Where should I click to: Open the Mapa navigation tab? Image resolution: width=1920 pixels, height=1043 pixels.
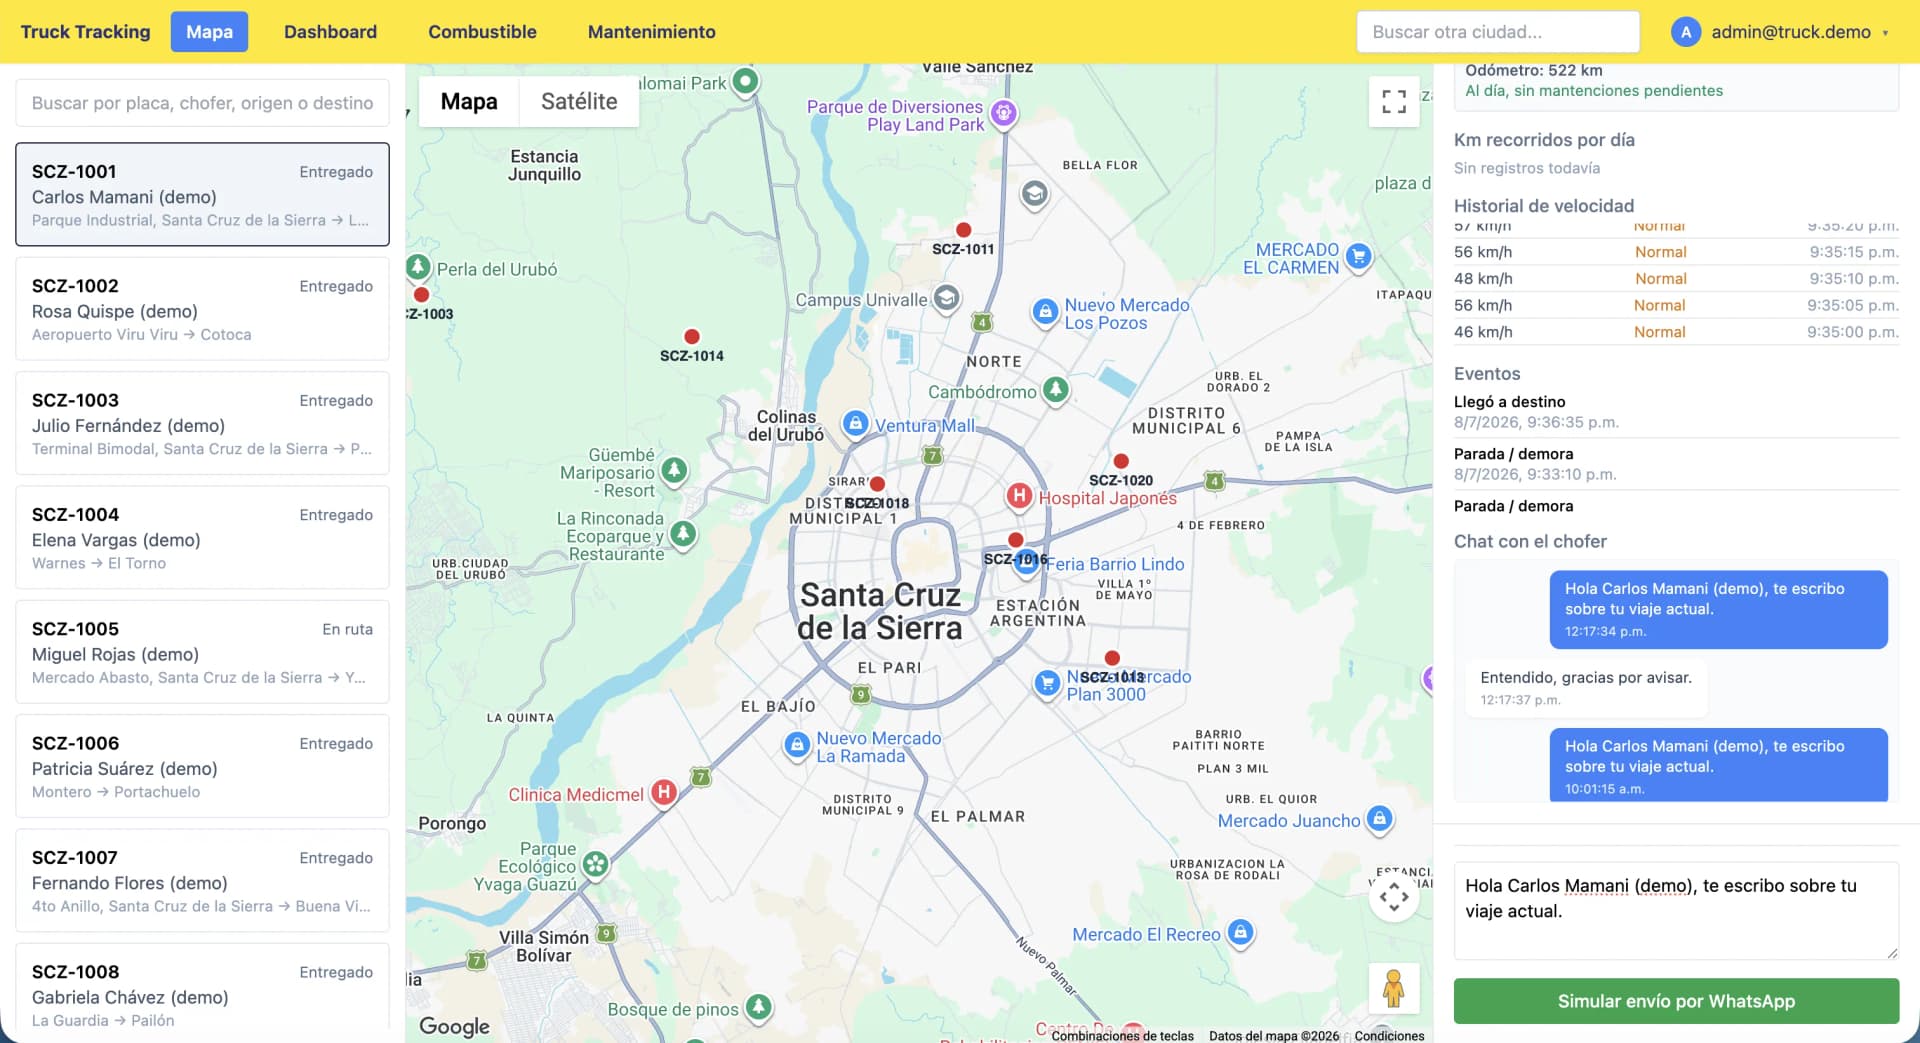[x=209, y=32]
